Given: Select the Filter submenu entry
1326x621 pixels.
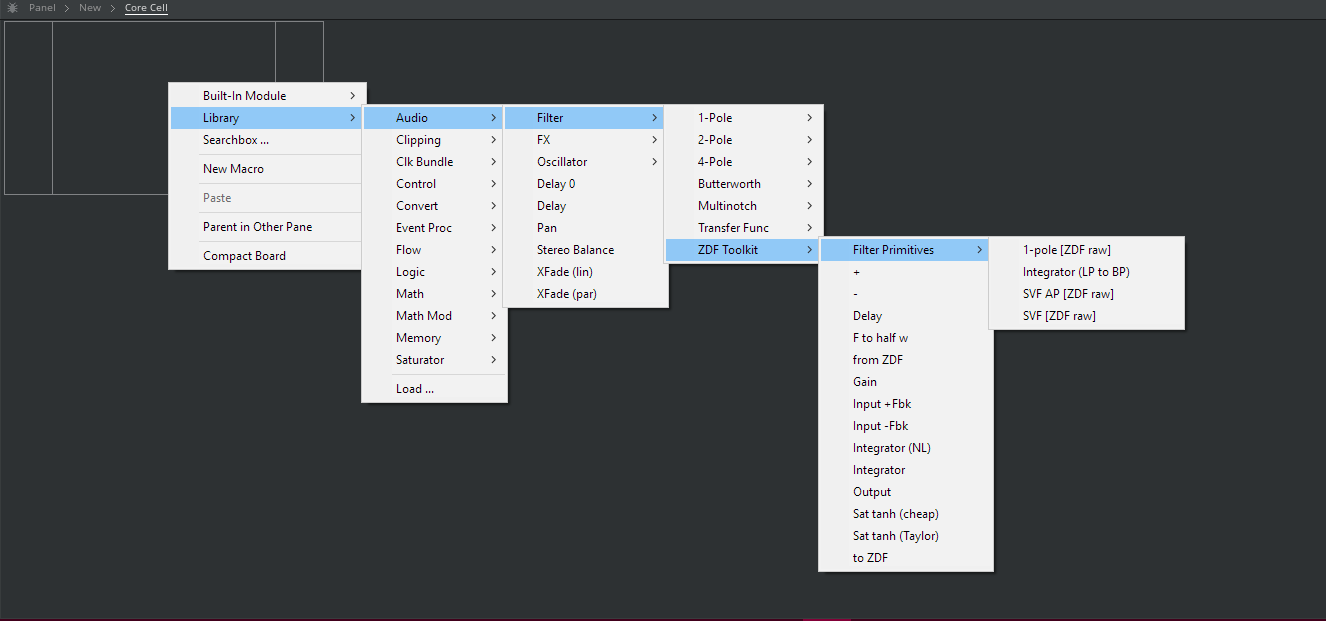Looking at the screenshot, I should [585, 118].
